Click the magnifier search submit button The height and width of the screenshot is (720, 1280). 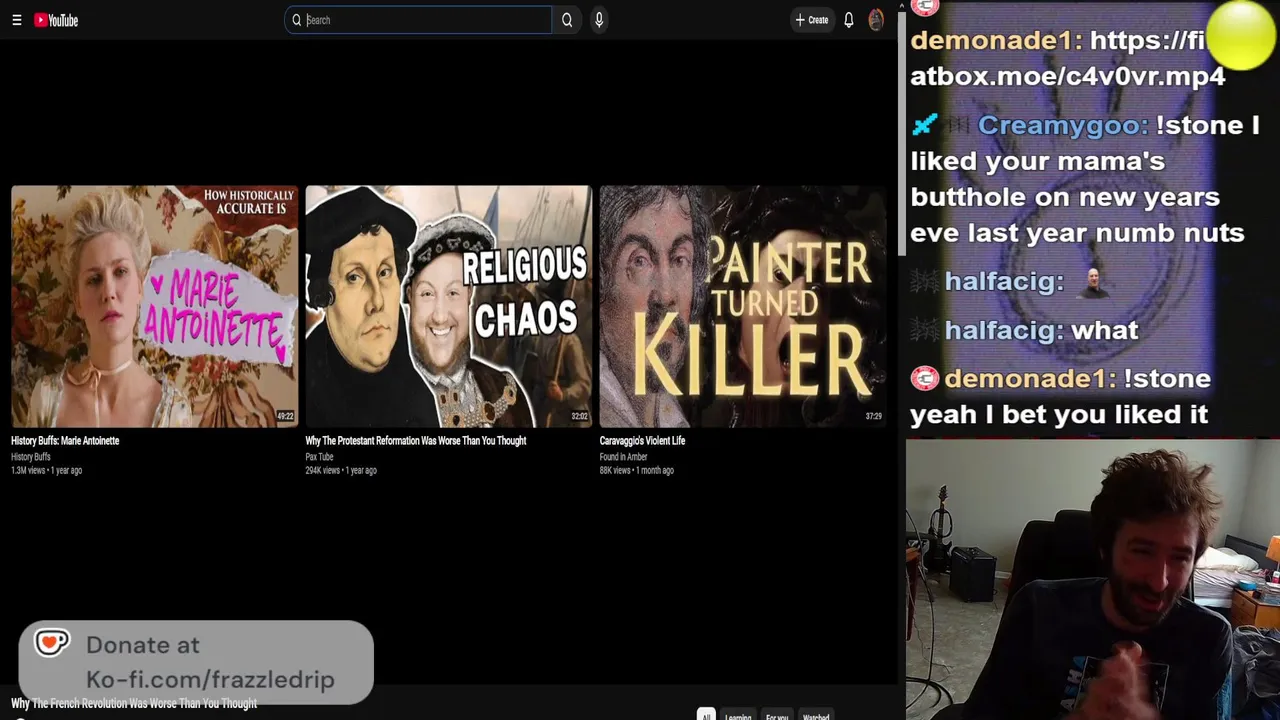click(x=567, y=20)
